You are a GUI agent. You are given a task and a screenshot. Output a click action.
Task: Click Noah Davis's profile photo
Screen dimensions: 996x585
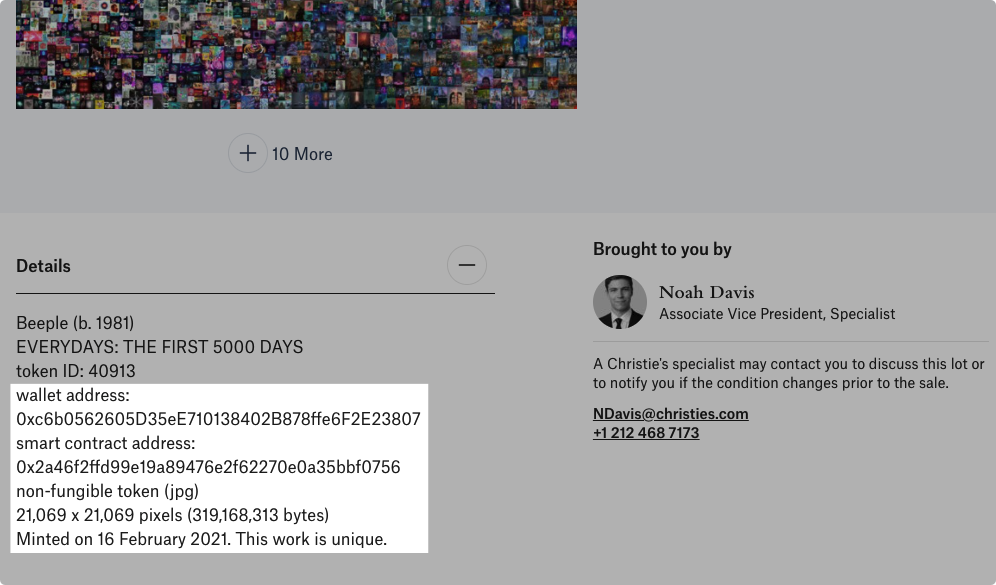(620, 302)
